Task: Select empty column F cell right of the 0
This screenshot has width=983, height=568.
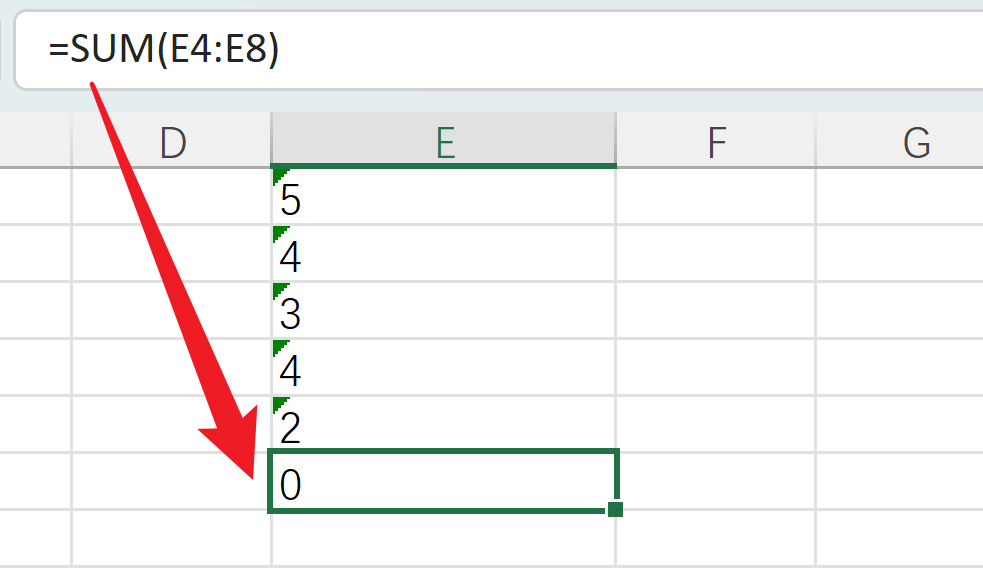Action: pyautogui.click(x=716, y=482)
